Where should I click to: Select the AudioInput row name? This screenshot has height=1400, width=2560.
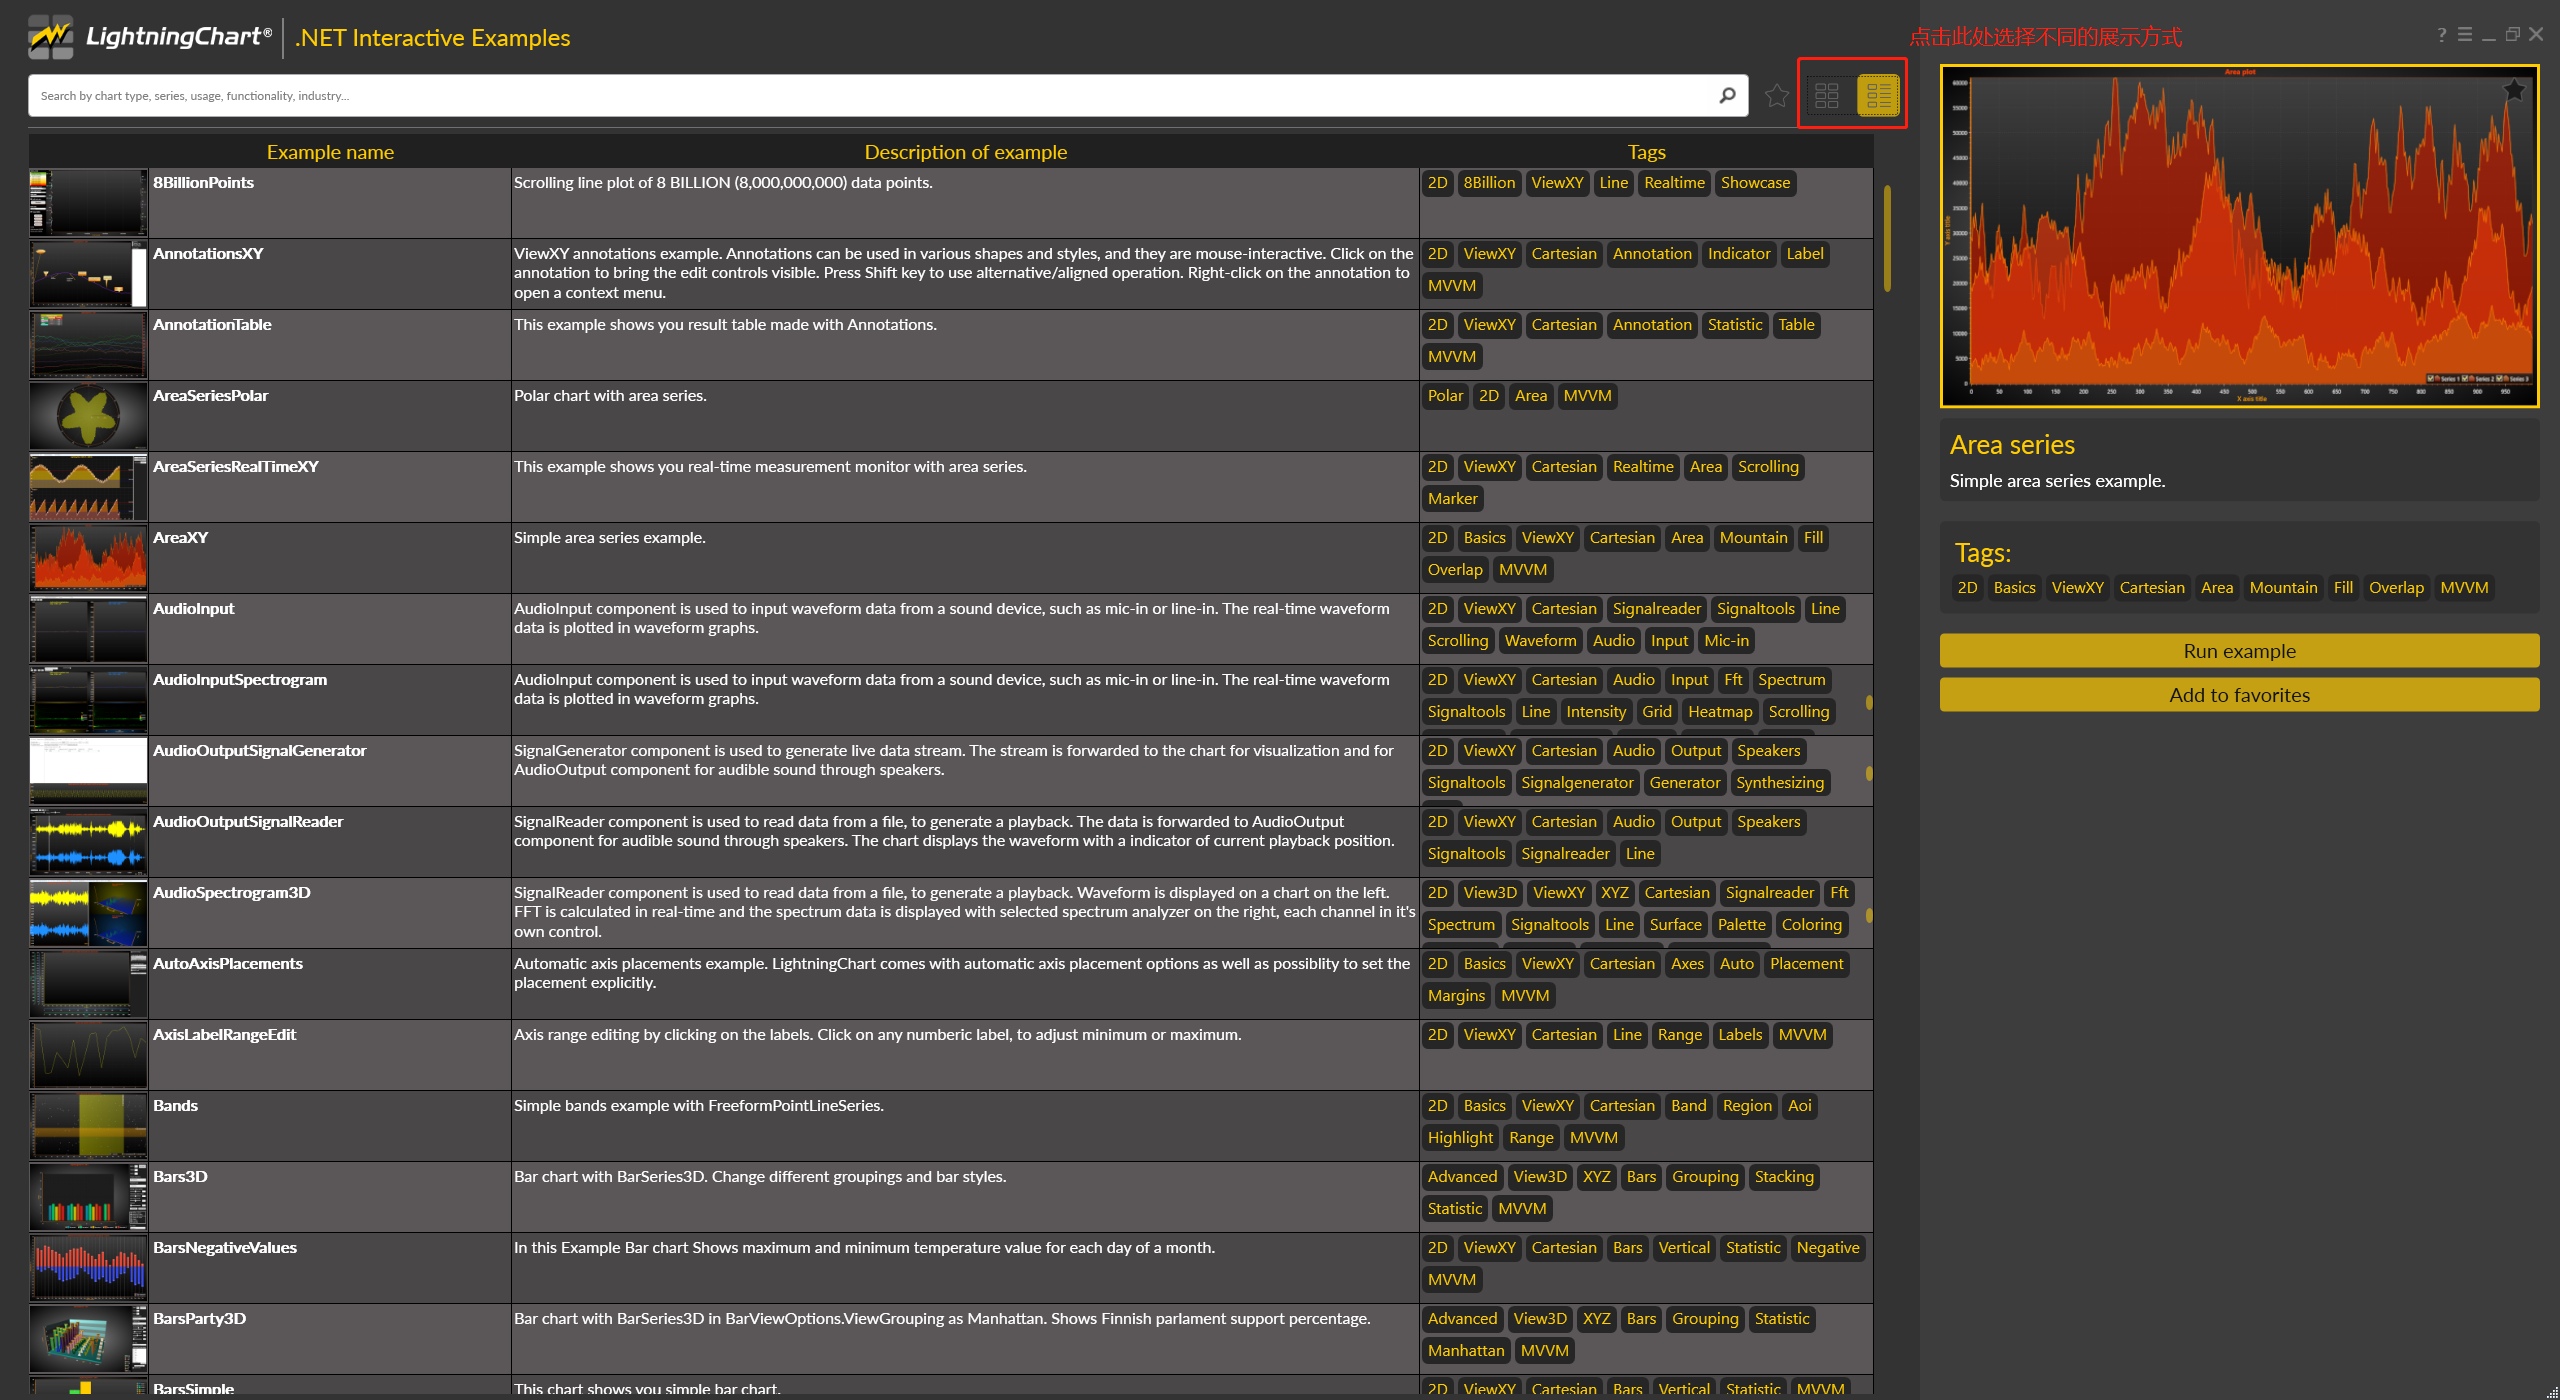tap(194, 609)
